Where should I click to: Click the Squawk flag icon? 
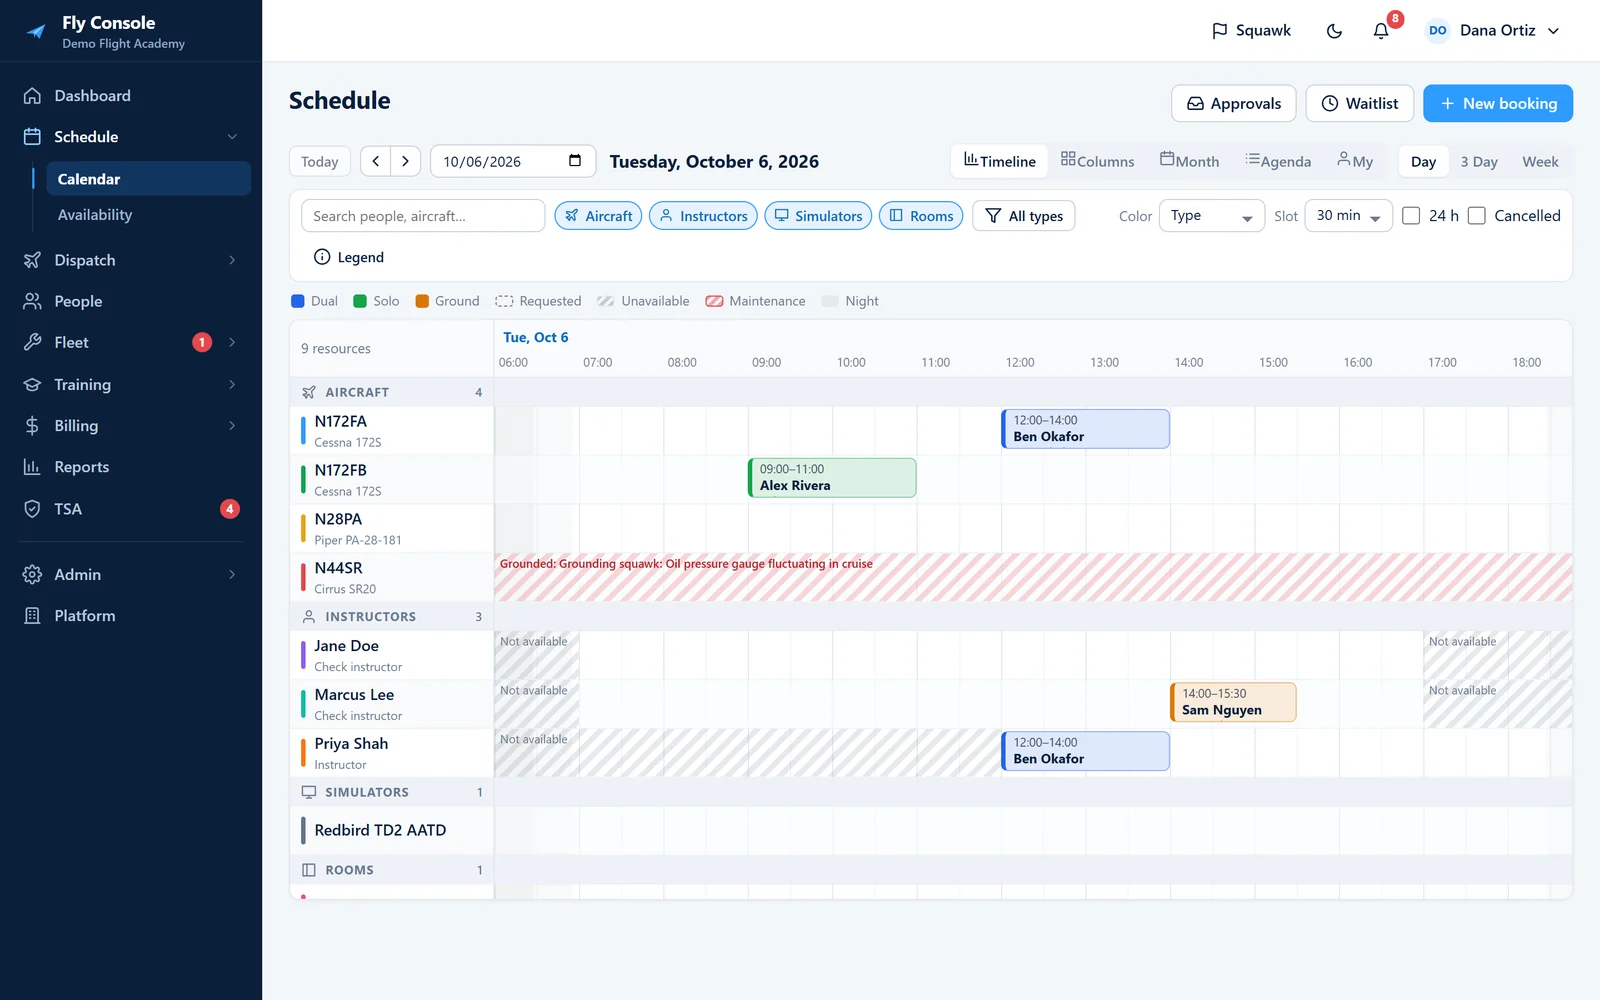pyautogui.click(x=1219, y=31)
